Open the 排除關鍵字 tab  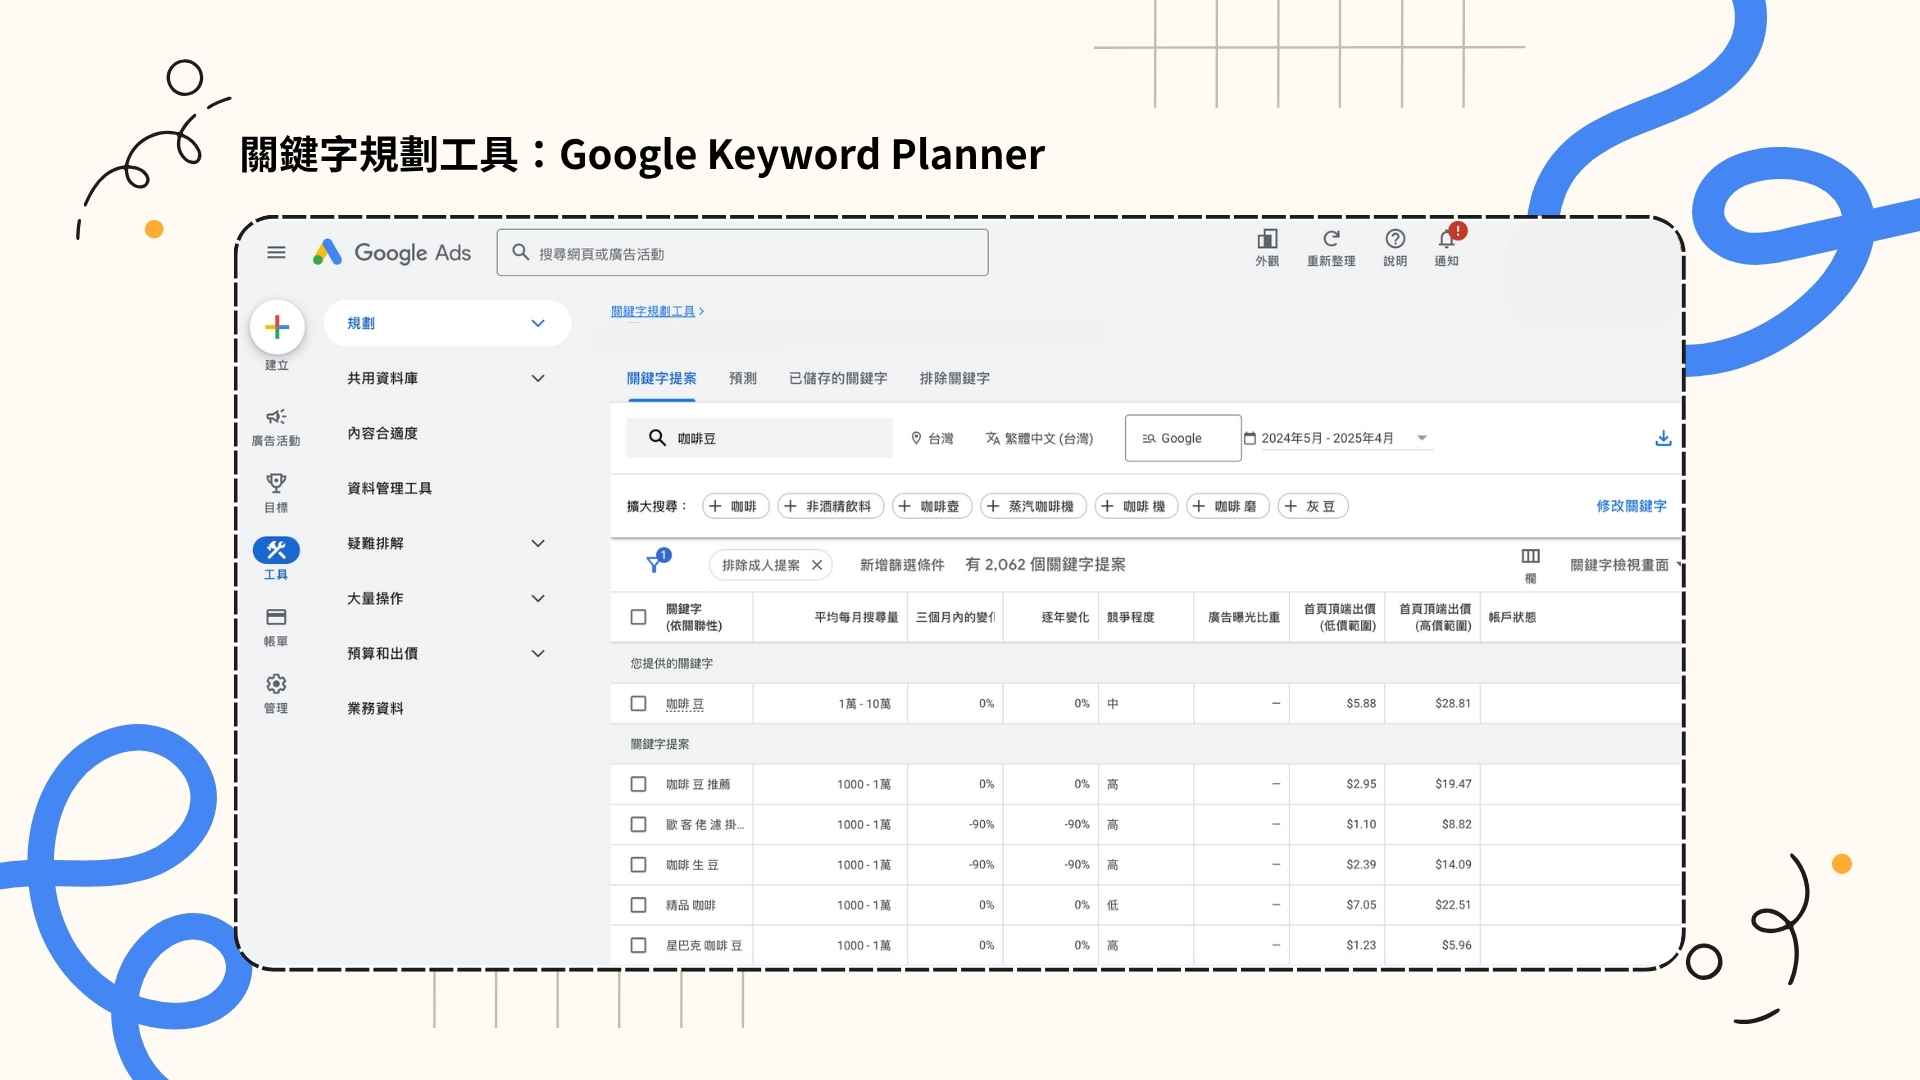click(955, 378)
